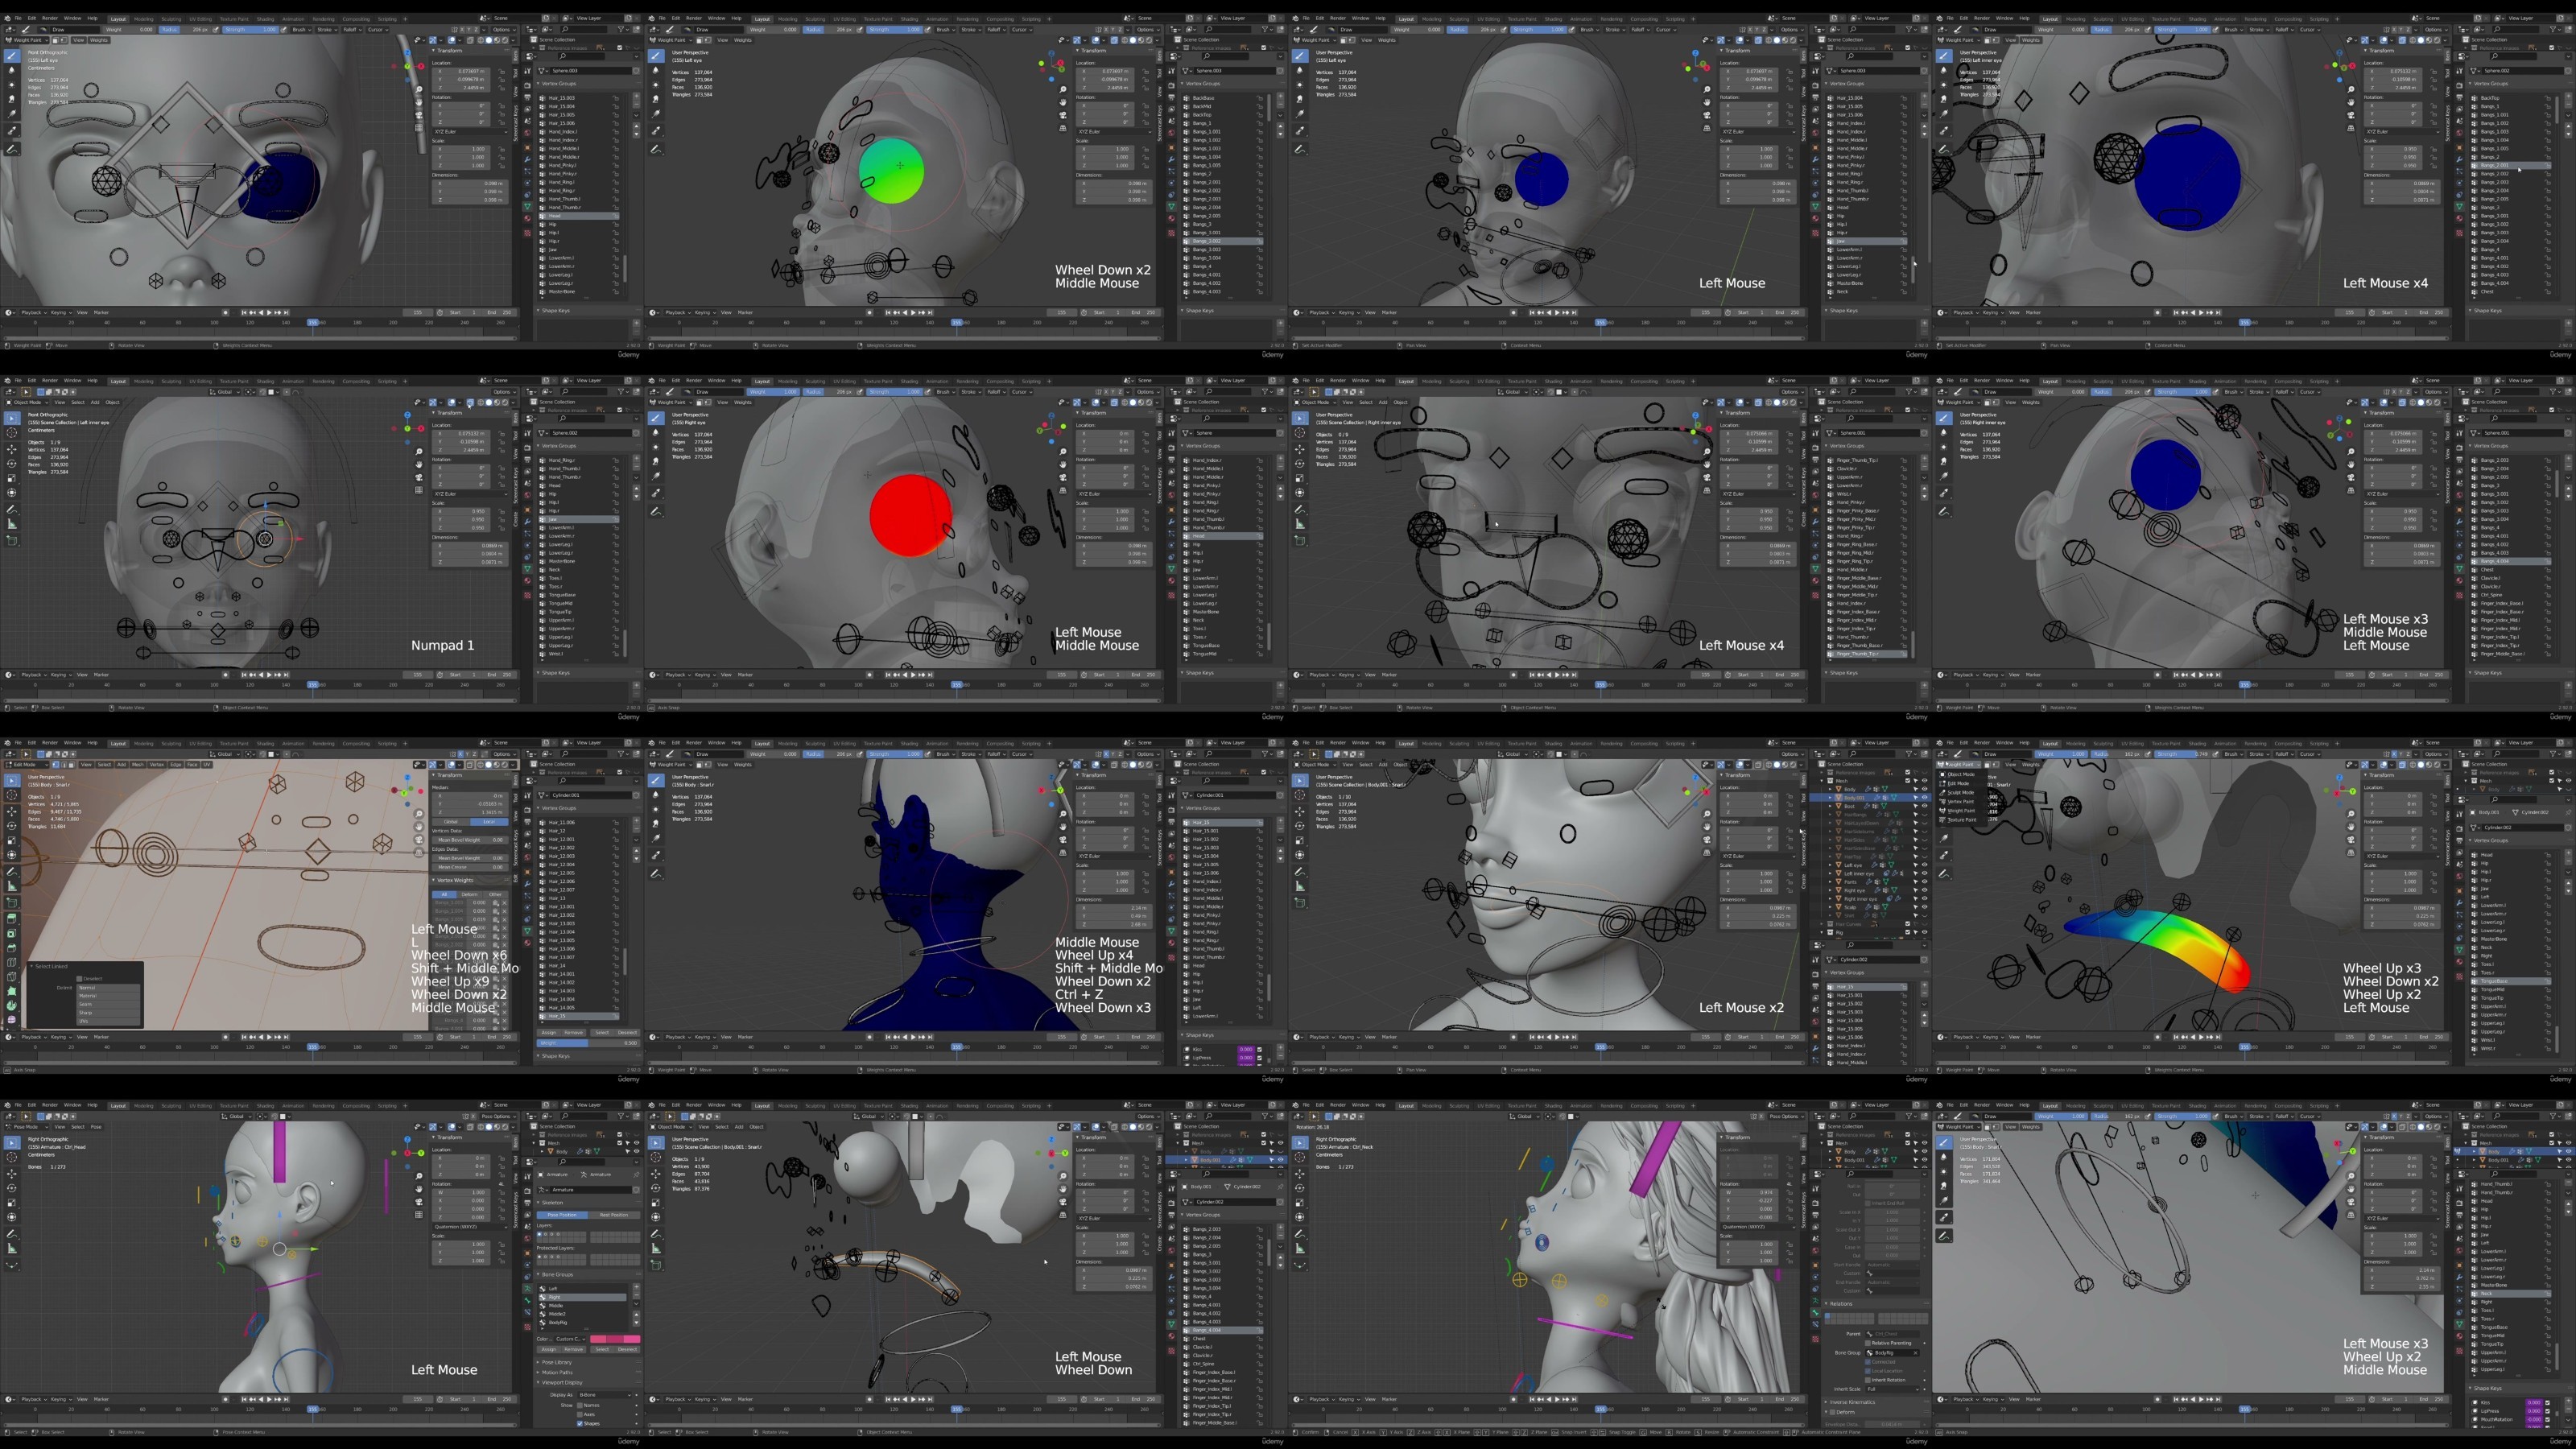
Task: Select Draw brush in Front Orthographic weight-paint frame
Action: point(12,56)
